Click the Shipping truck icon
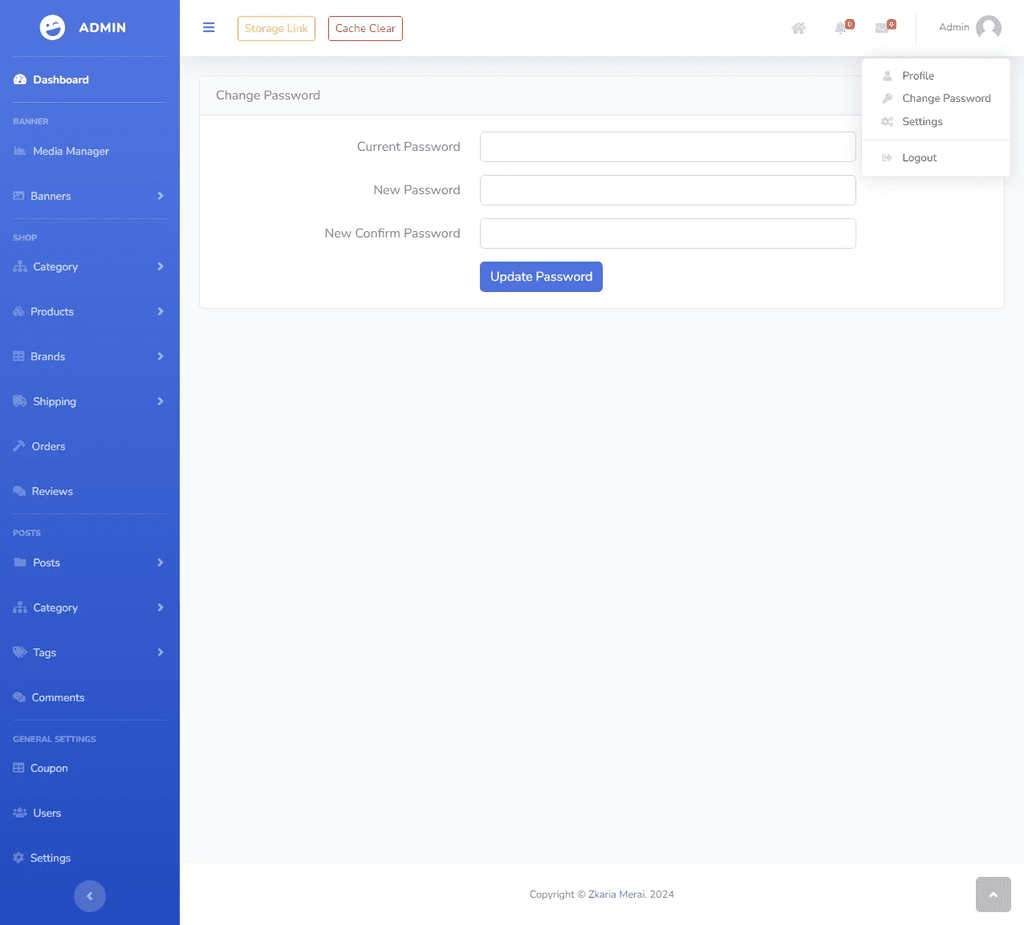The height and width of the screenshot is (925, 1024). tap(20, 401)
